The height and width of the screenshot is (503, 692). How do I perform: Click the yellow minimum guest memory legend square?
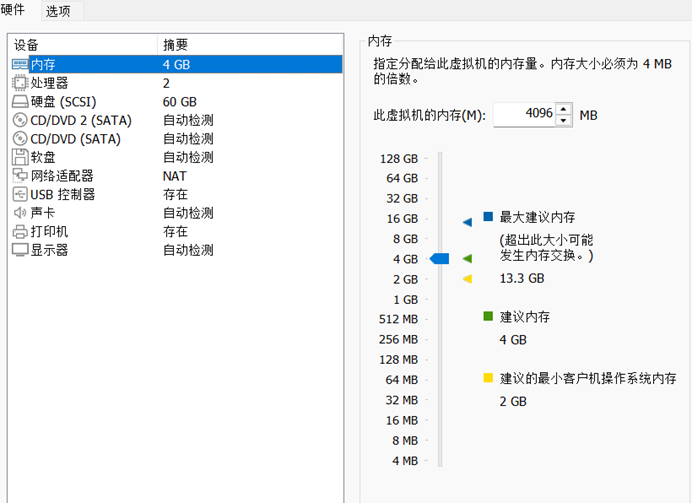click(x=488, y=377)
